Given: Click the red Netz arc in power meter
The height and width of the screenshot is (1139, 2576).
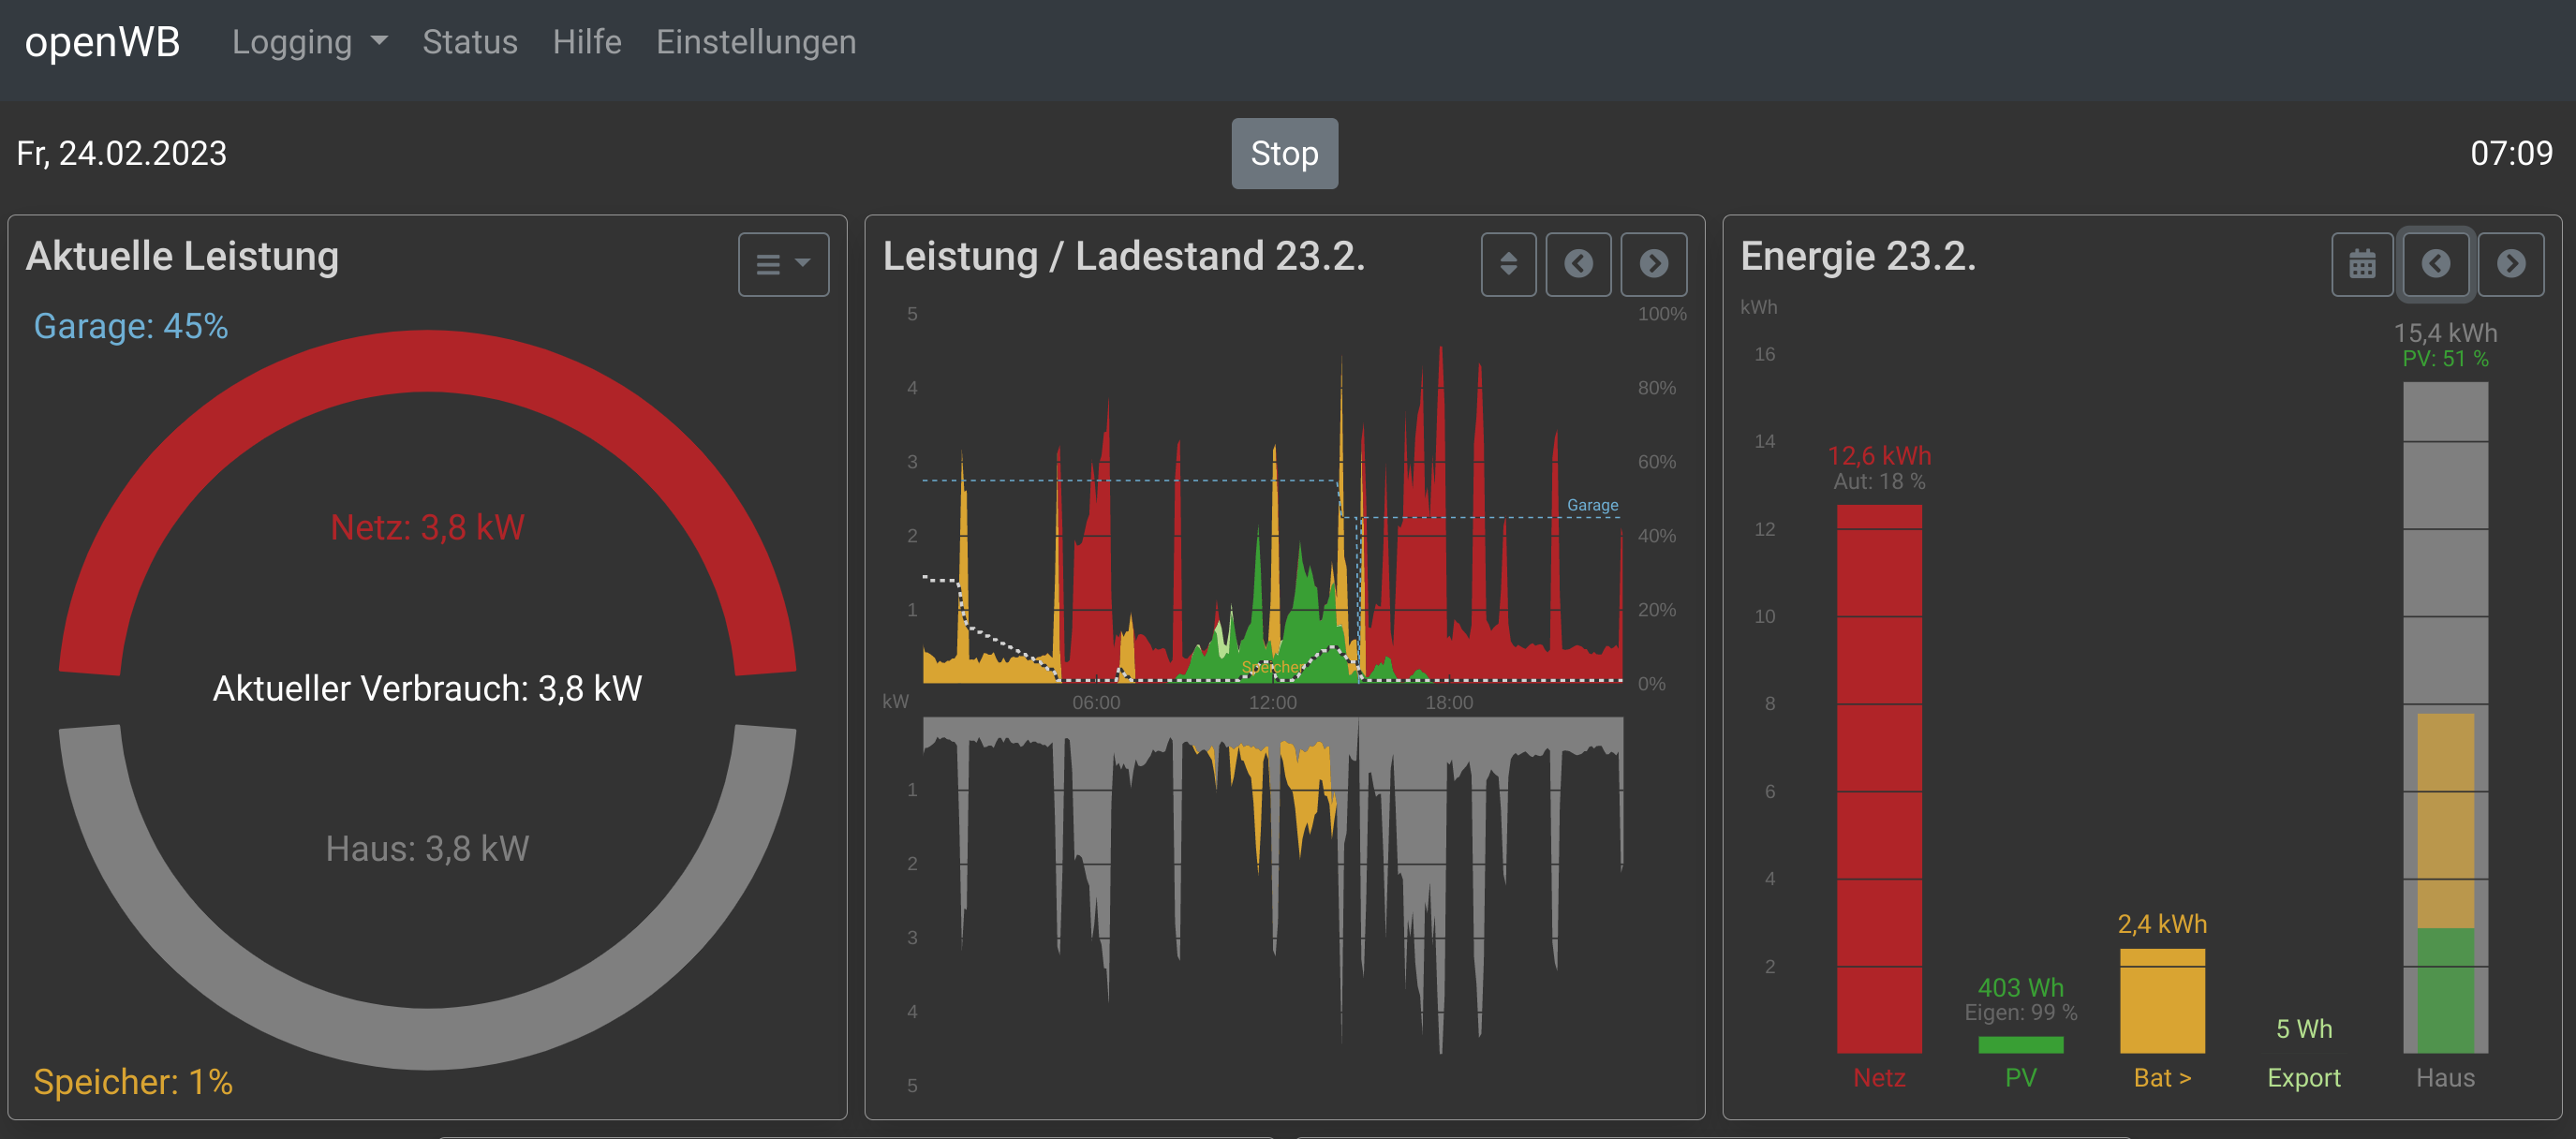Looking at the screenshot, I should click(x=427, y=361).
